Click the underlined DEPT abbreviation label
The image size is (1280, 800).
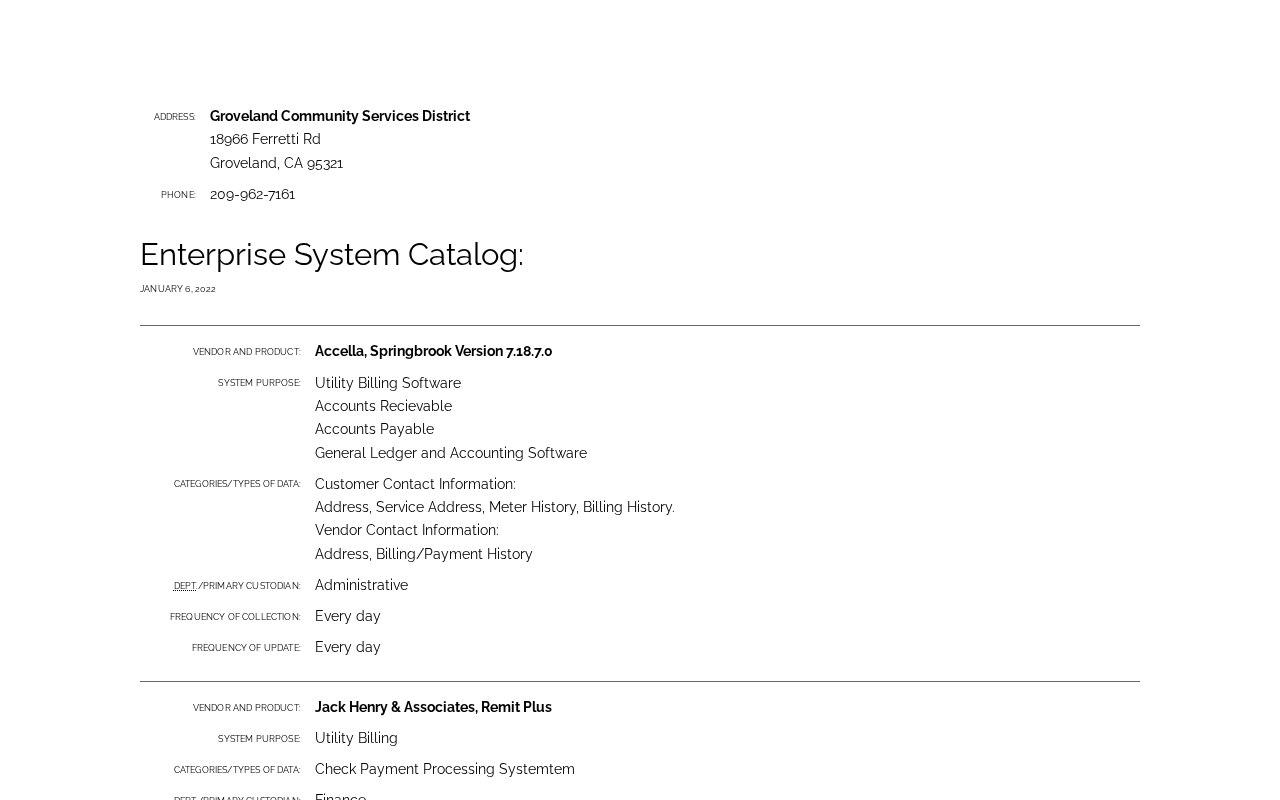pyautogui.click(x=185, y=586)
